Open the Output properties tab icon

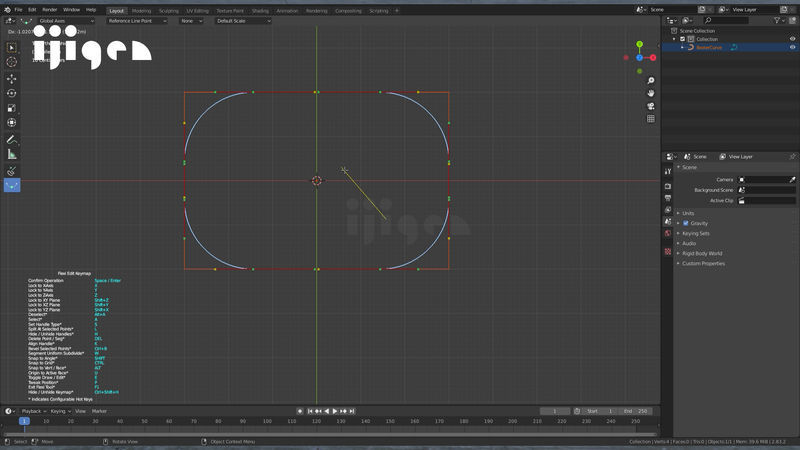668,198
